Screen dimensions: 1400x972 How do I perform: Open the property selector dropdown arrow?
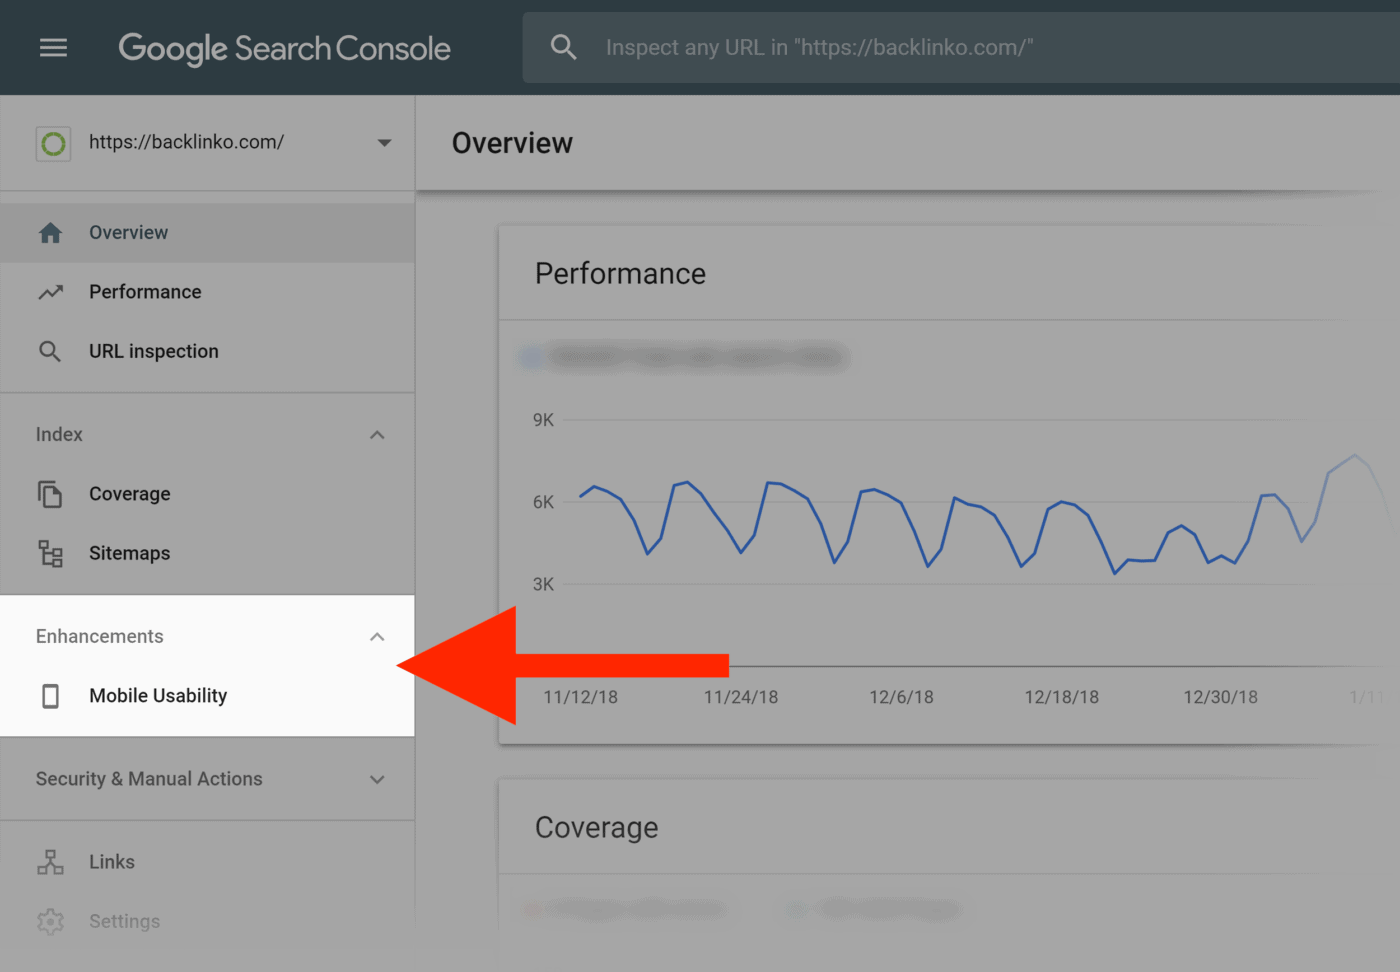click(384, 143)
